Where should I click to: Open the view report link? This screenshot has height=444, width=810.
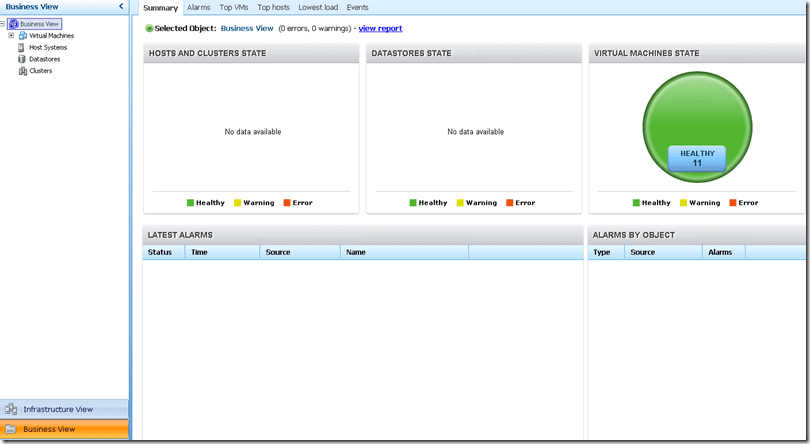380,29
